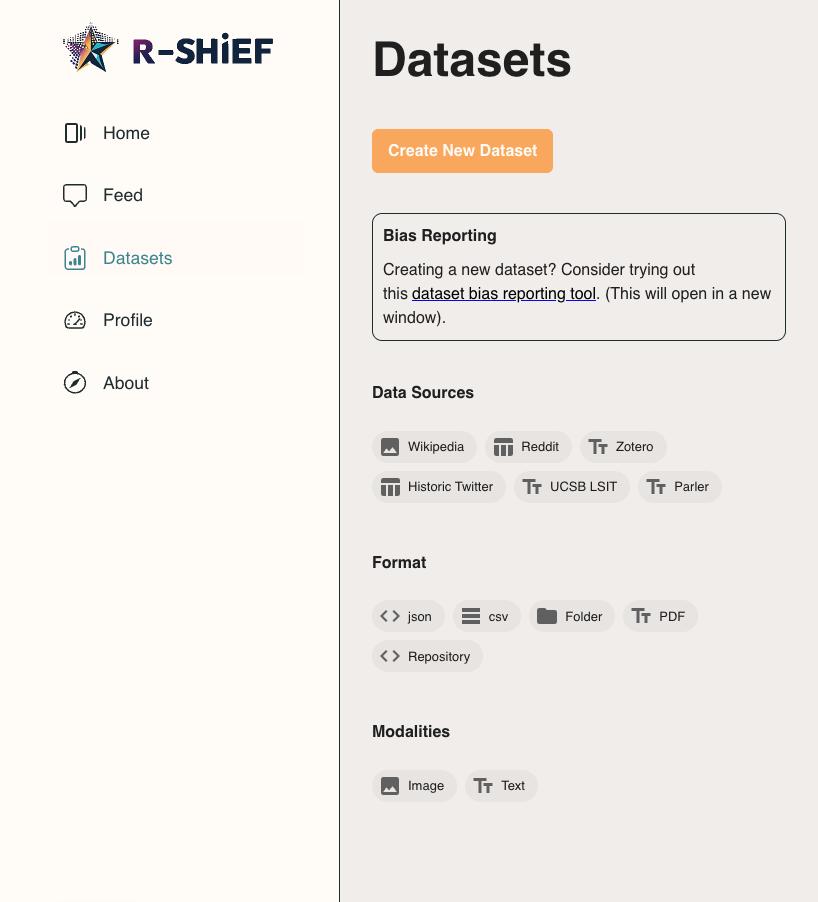Click the Home icon in the sidebar
This screenshot has width=818, height=902.
(75, 133)
